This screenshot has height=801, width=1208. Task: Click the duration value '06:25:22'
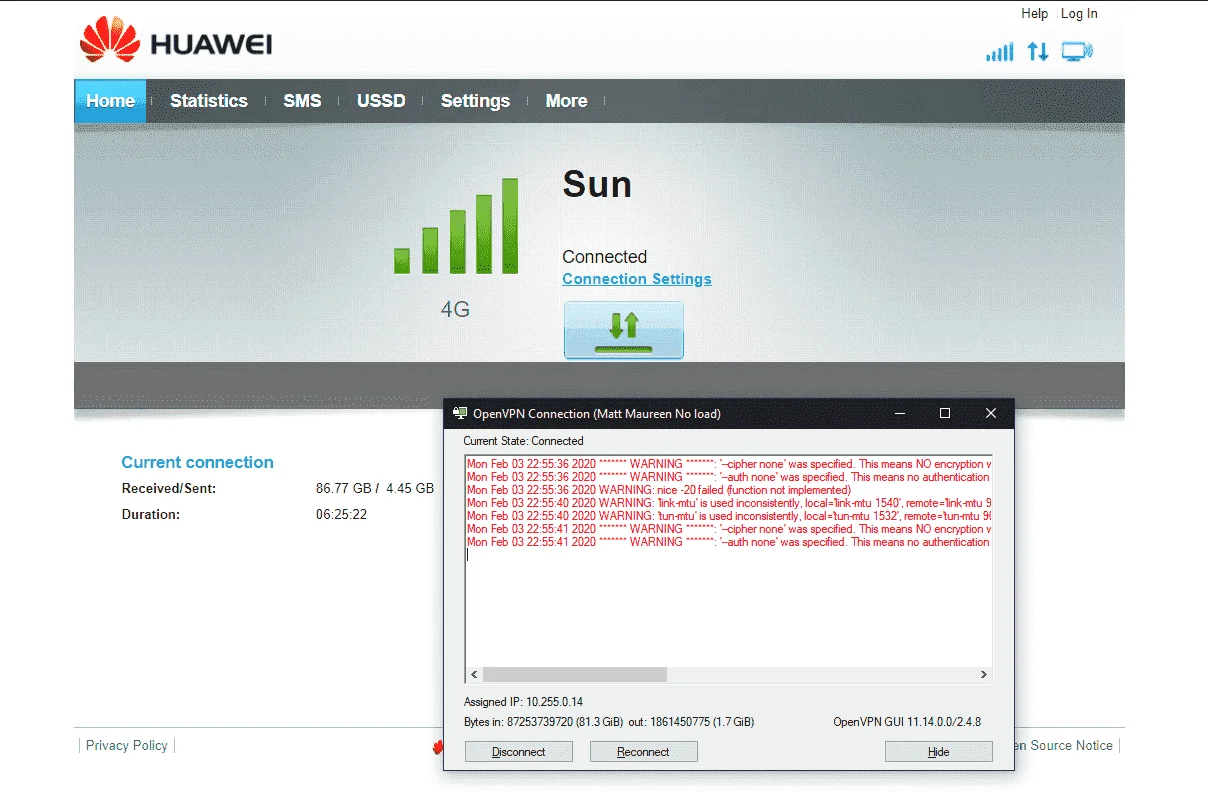(341, 515)
